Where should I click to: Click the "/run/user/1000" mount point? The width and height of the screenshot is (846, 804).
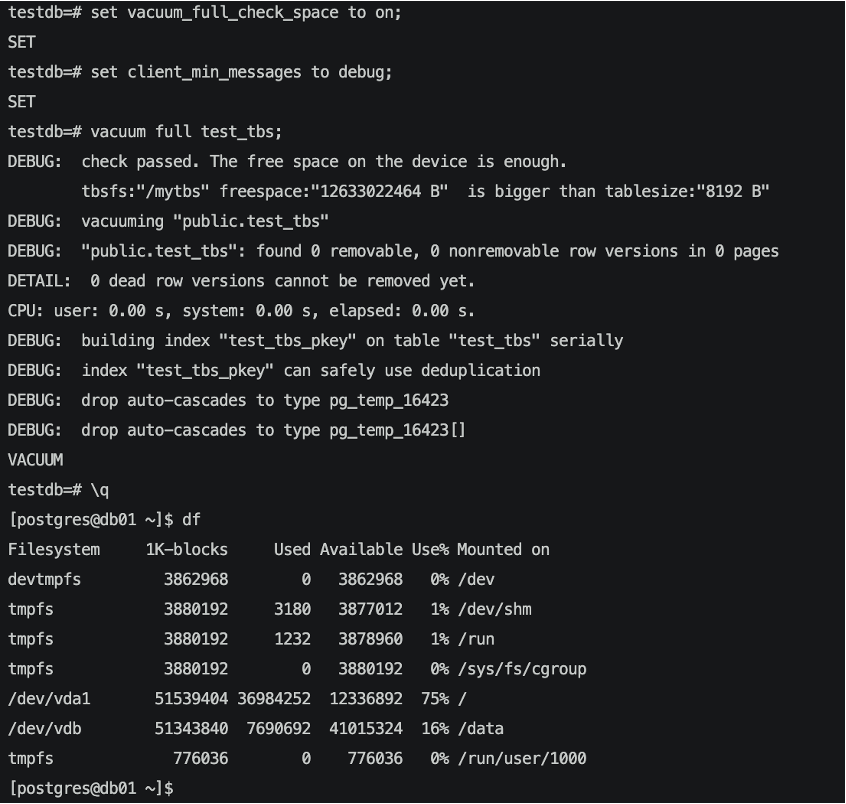[521, 758]
